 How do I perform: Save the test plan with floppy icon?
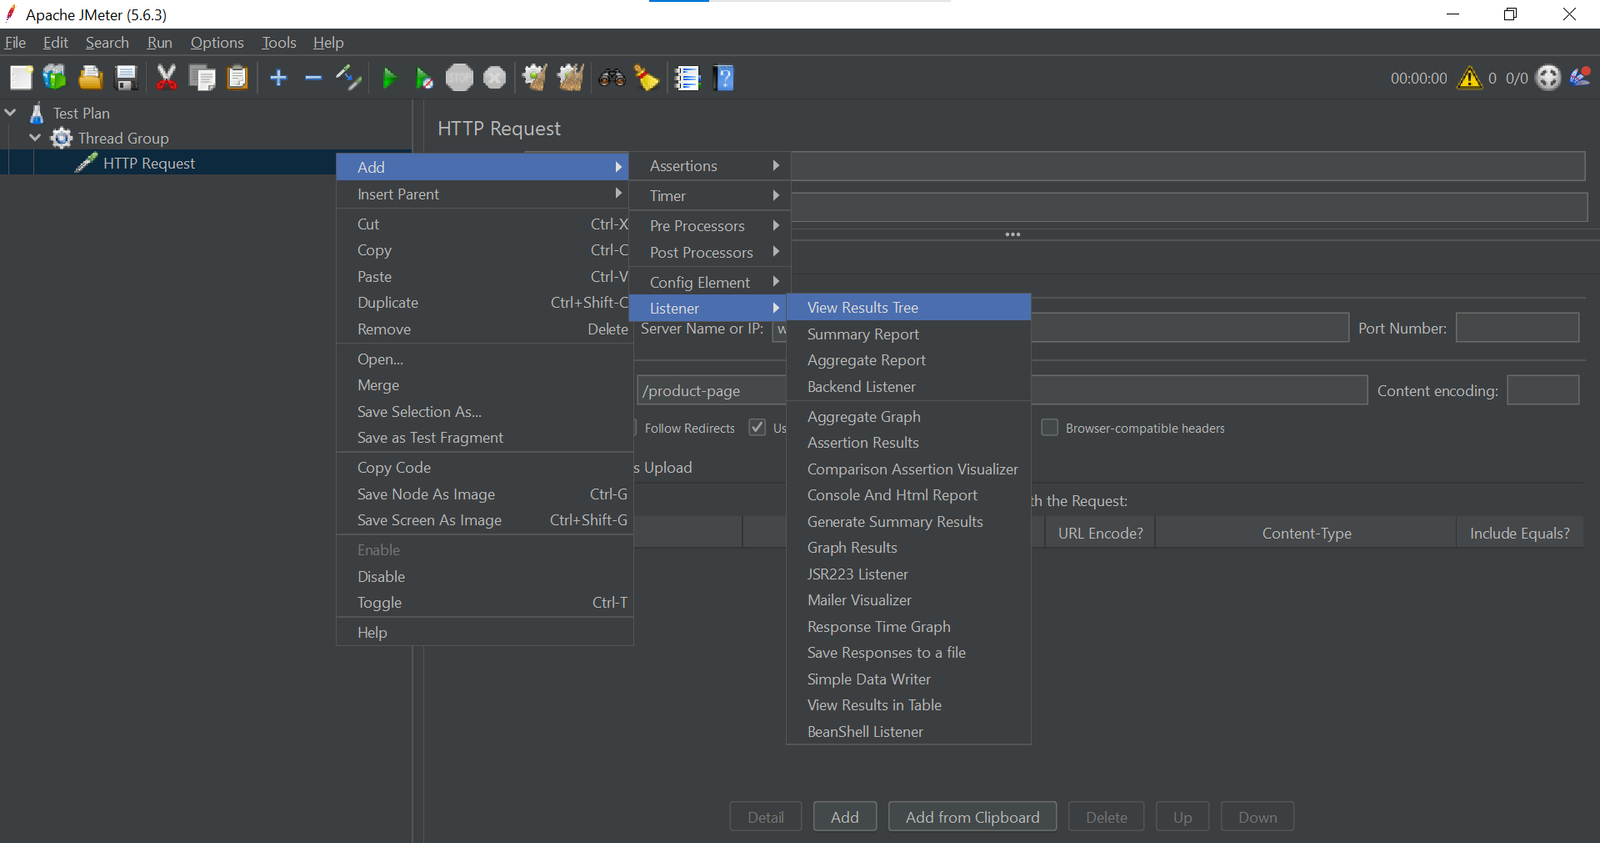pyautogui.click(x=126, y=78)
